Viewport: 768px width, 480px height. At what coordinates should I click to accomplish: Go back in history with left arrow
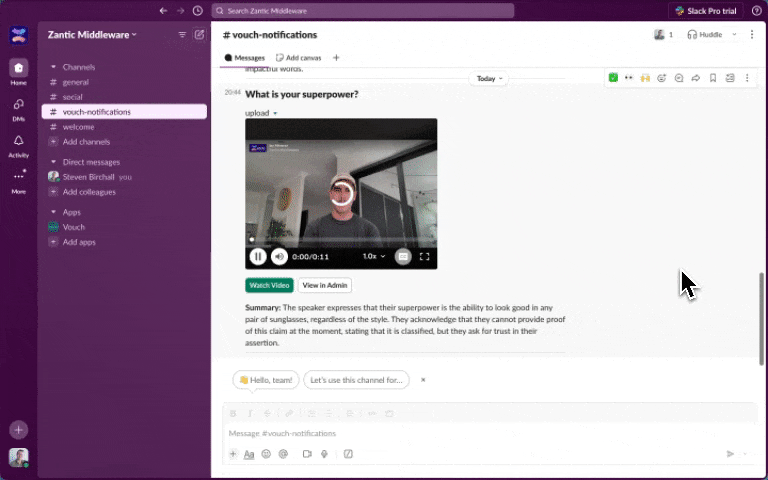pyautogui.click(x=164, y=11)
